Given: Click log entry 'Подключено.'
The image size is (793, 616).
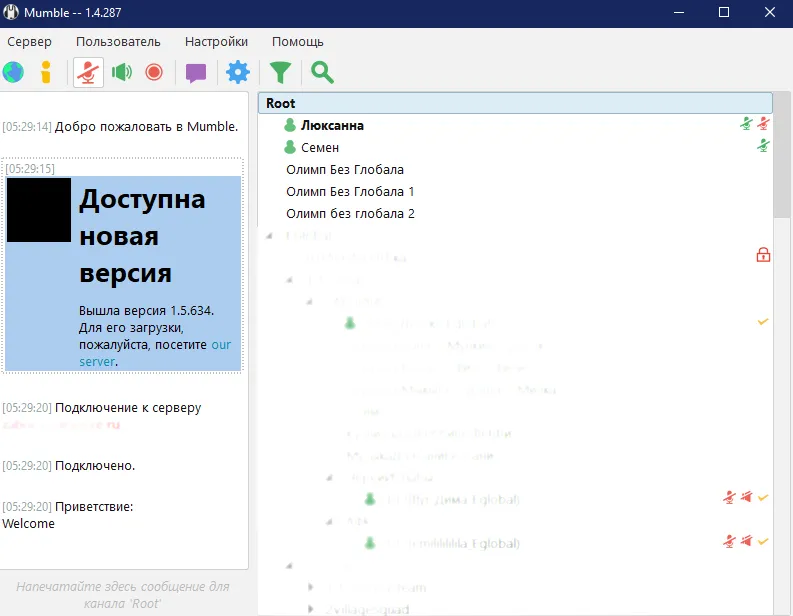Looking at the screenshot, I should coord(95,466).
